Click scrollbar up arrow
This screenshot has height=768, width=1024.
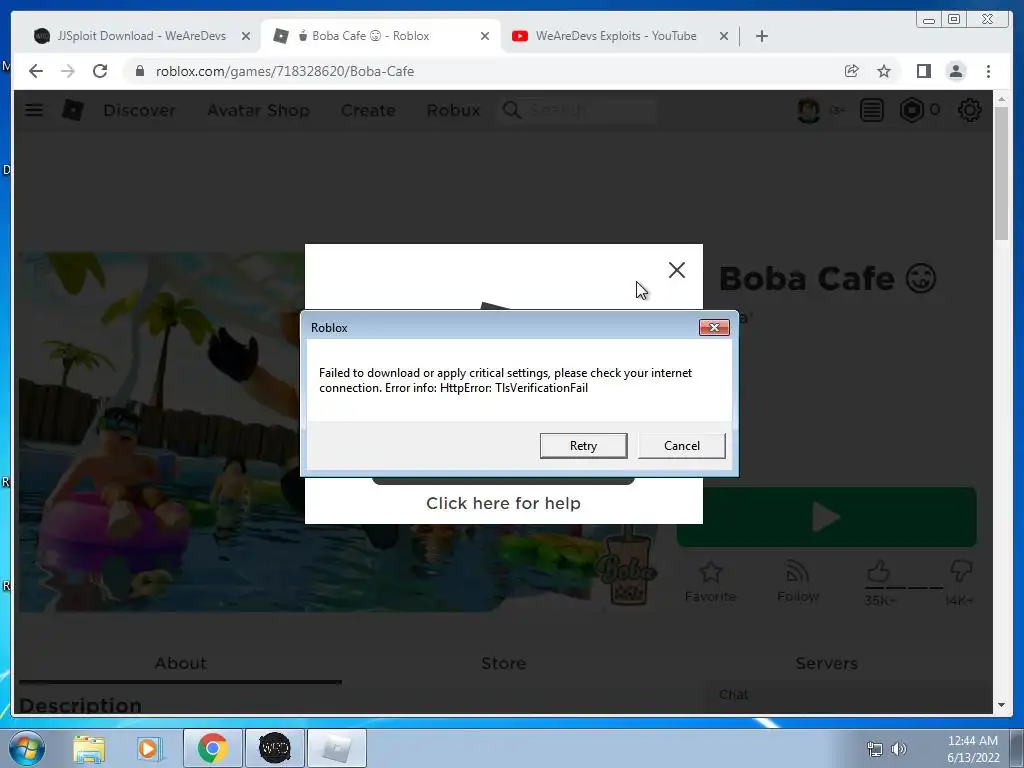tap(1001, 99)
